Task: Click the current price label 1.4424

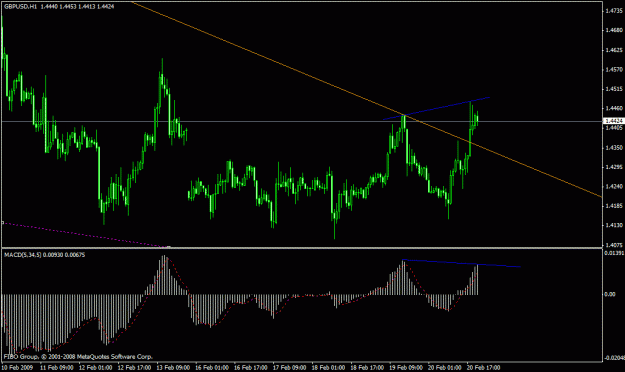Action: [613, 120]
